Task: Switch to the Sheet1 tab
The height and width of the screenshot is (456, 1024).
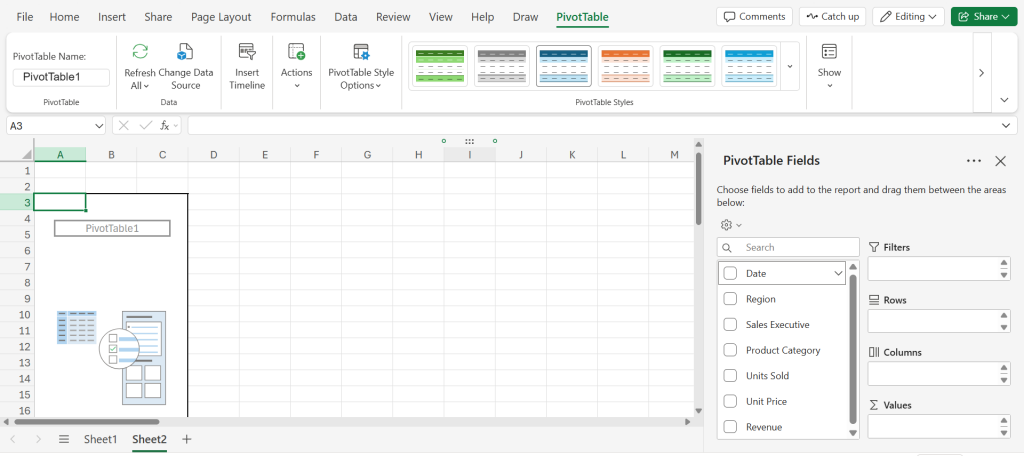Action: pos(100,439)
